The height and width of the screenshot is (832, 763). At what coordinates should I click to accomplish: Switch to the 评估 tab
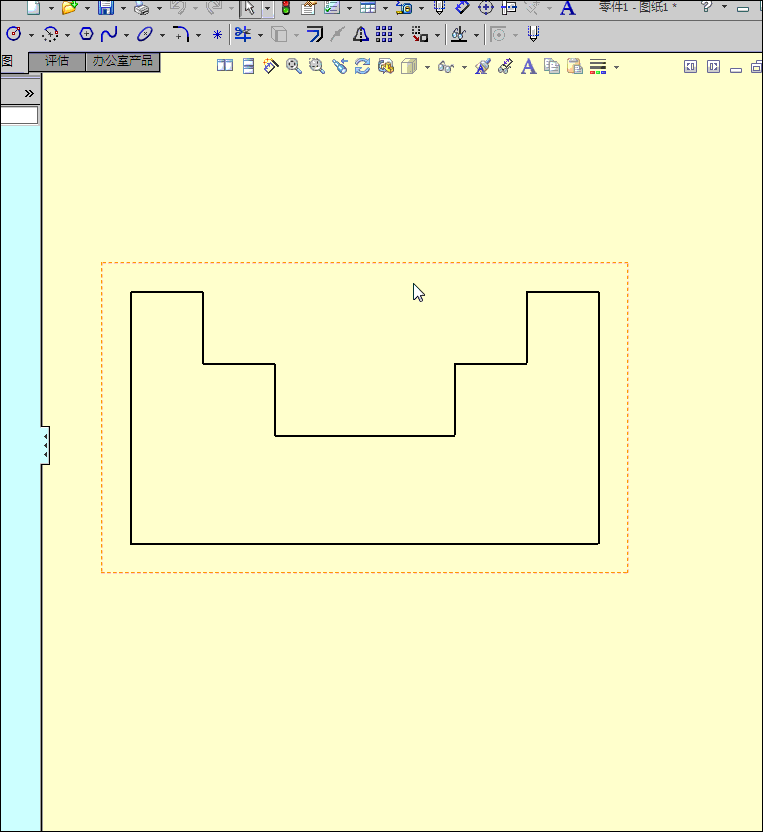coord(57,62)
